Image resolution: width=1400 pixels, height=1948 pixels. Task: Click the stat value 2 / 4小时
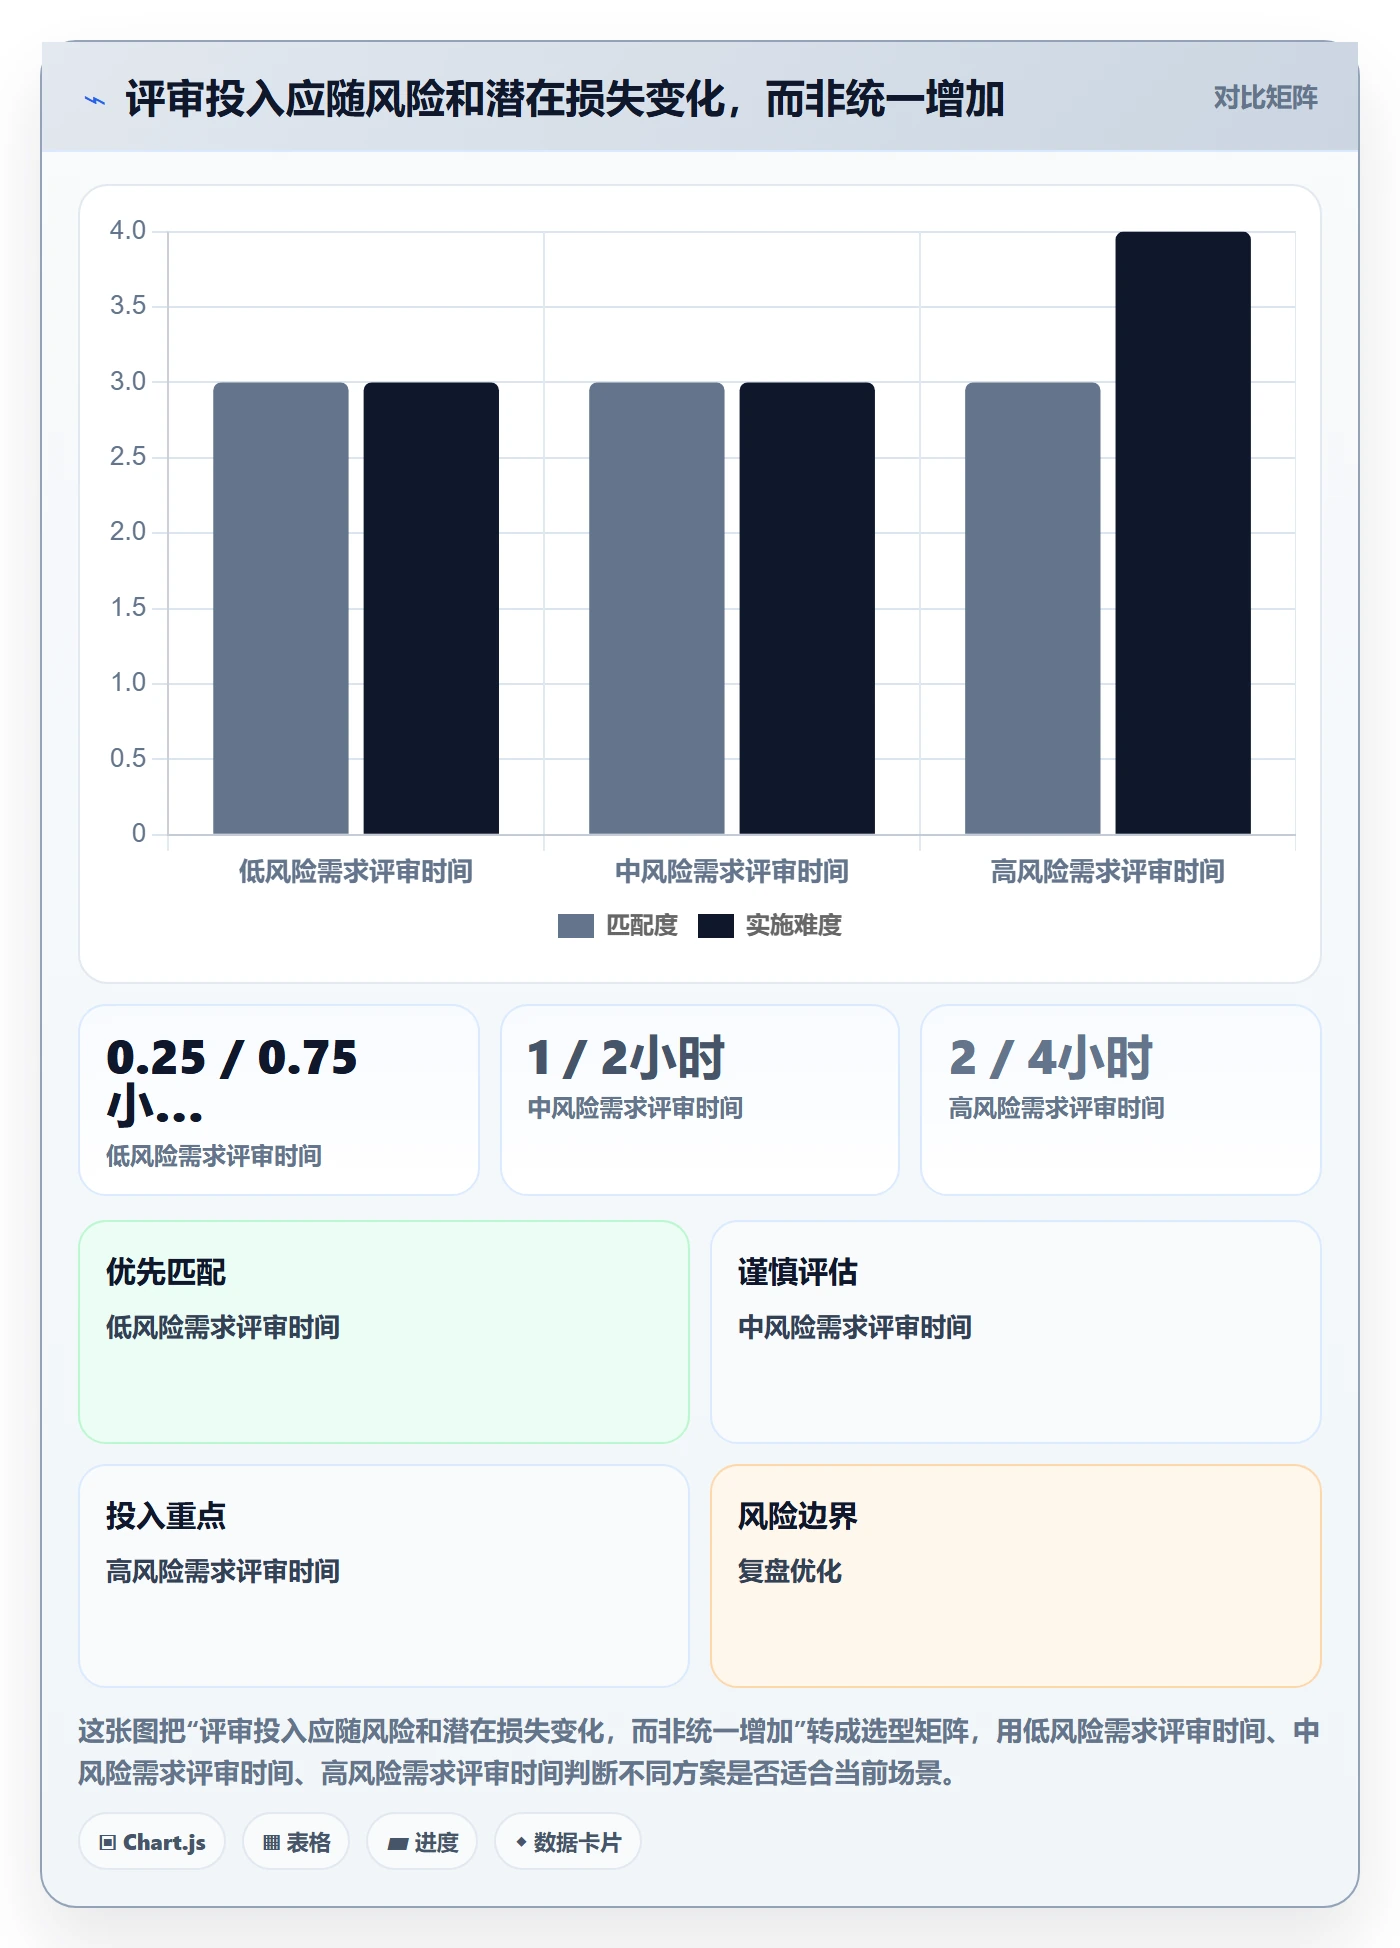click(1051, 1058)
